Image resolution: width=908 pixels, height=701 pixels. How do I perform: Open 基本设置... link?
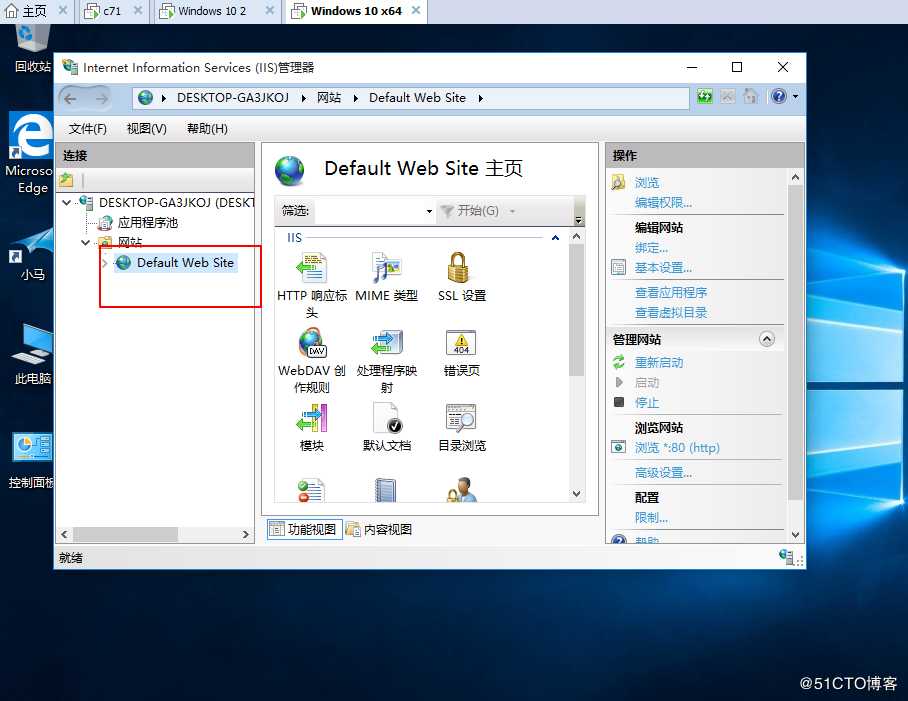663,268
